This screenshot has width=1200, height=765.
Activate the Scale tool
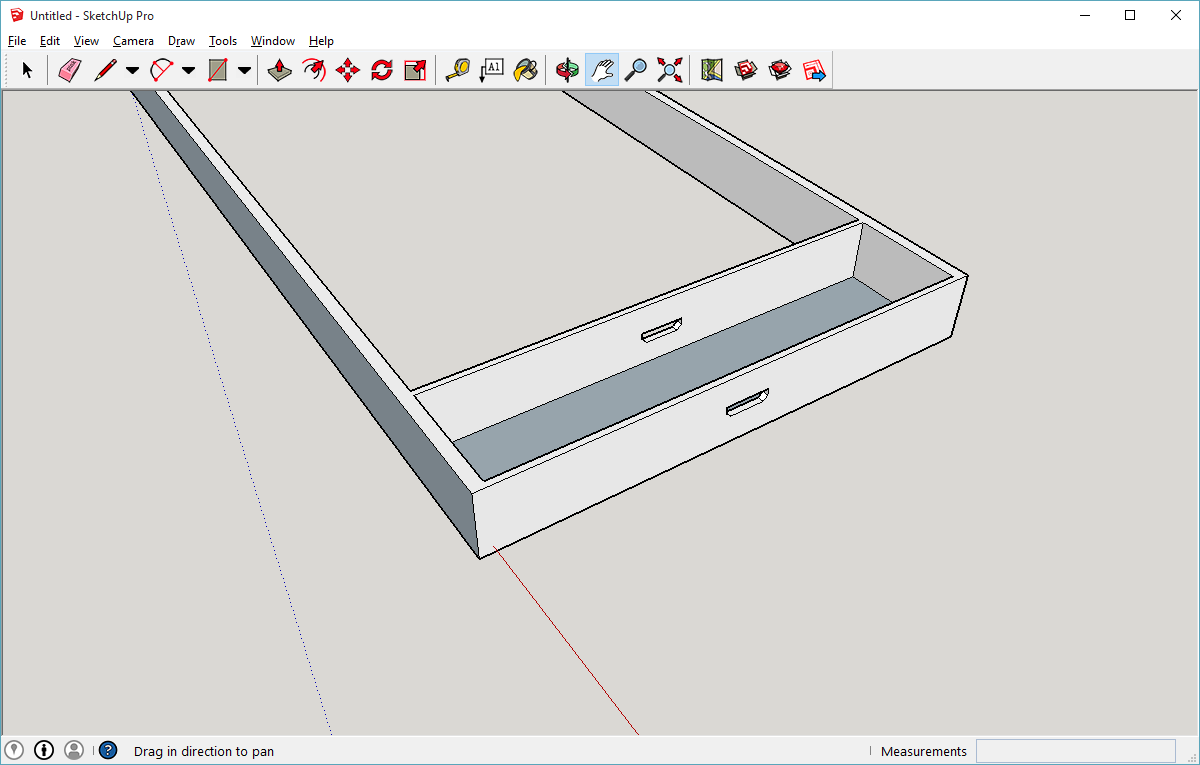416,70
